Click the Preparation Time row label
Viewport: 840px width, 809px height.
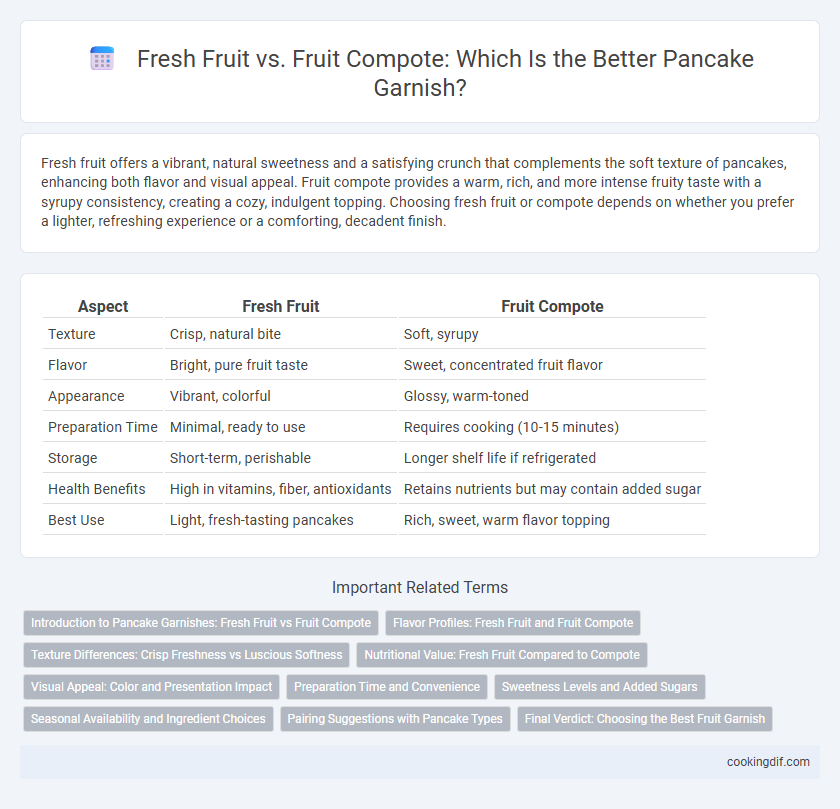[103, 427]
